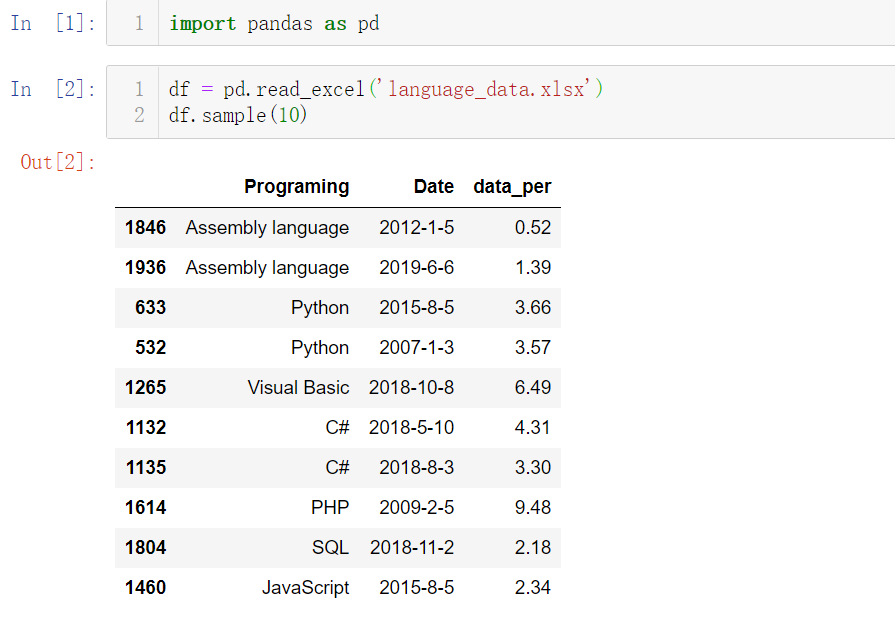This screenshot has width=895, height=633.
Task: Click the Date column header
Action: pyautogui.click(x=434, y=187)
